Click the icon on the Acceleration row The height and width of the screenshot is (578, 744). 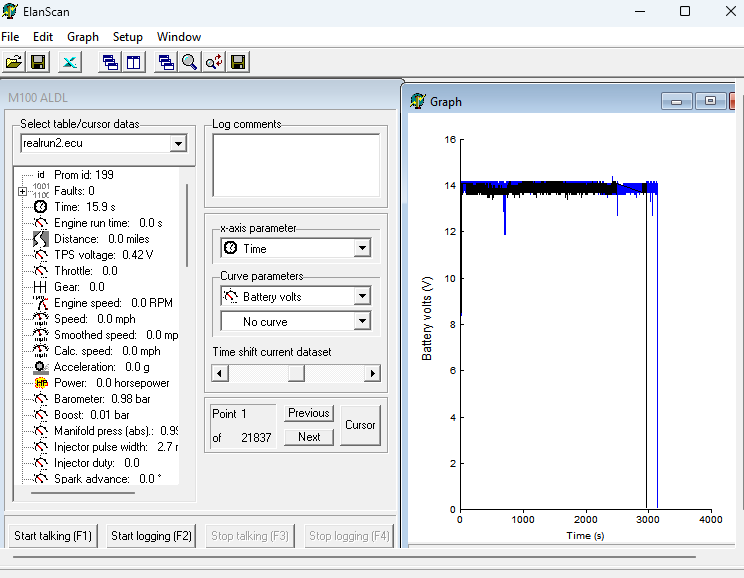click(x=41, y=367)
